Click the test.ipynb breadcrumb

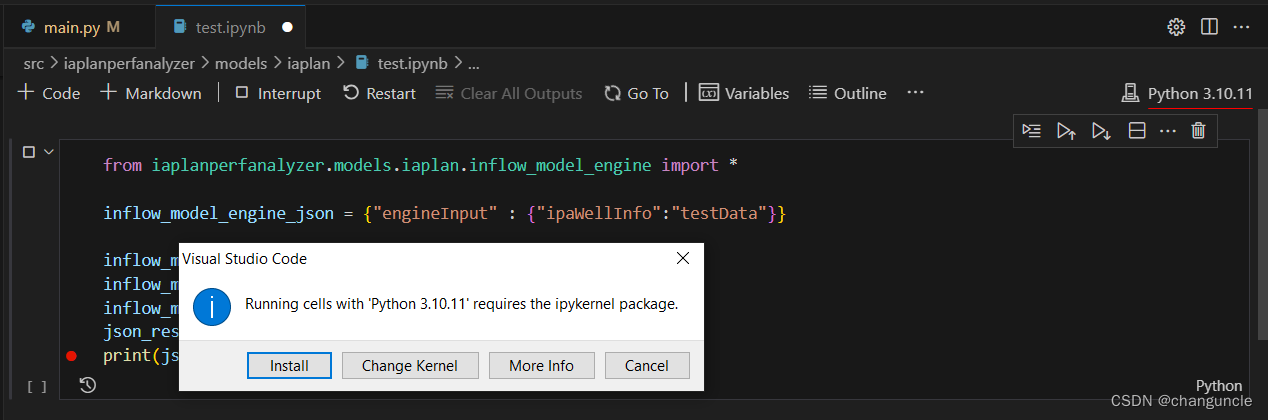(403, 63)
